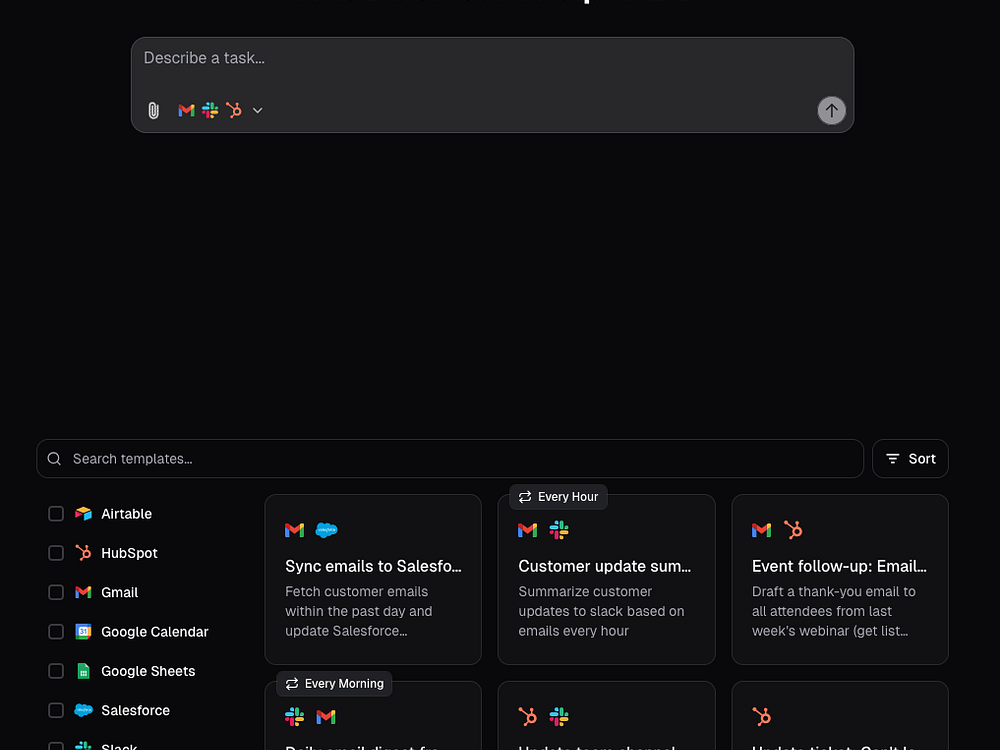Image resolution: width=1000 pixels, height=750 pixels.
Task: Click Gmail icon on Customer update card
Action: pos(527,530)
